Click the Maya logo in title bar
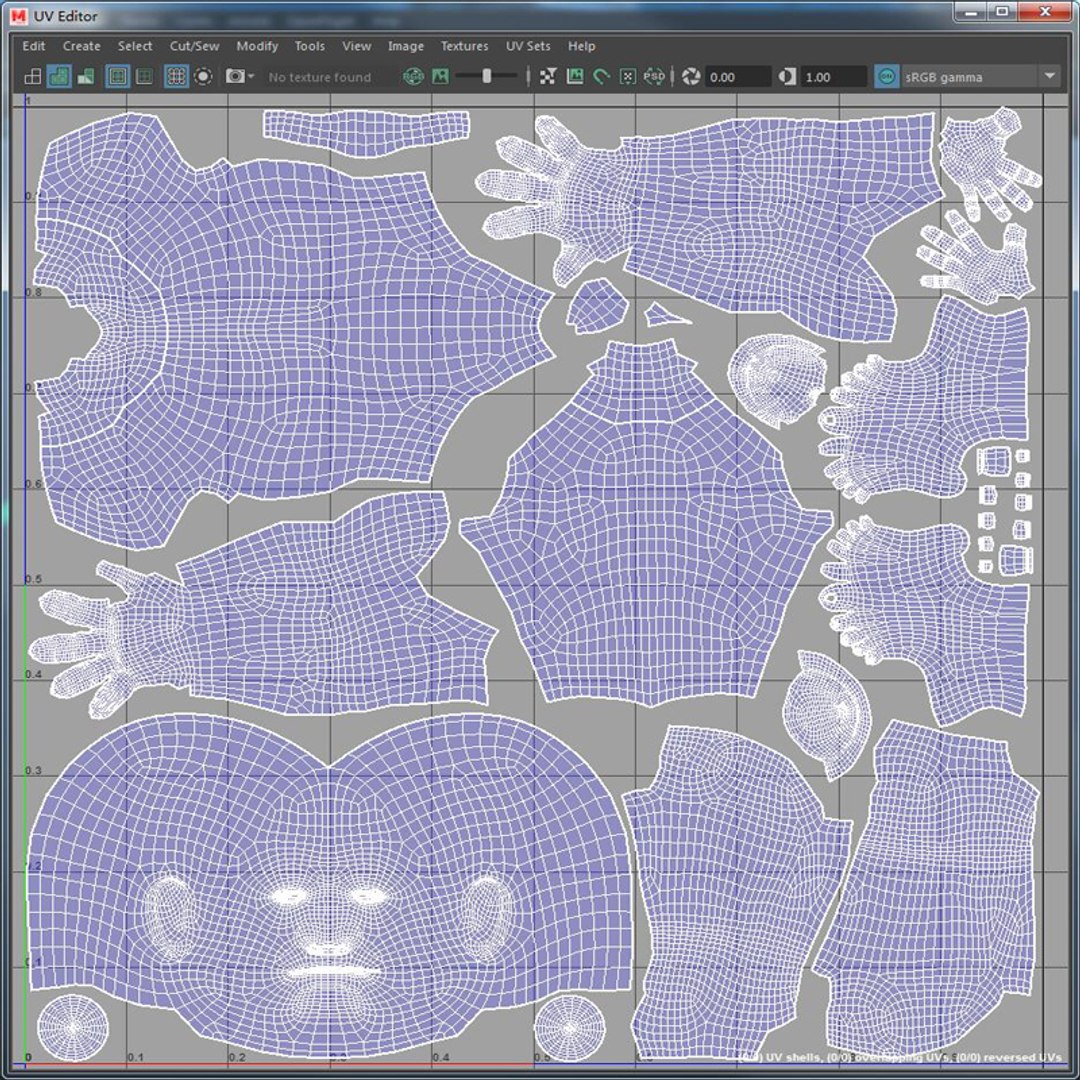 click(19, 16)
